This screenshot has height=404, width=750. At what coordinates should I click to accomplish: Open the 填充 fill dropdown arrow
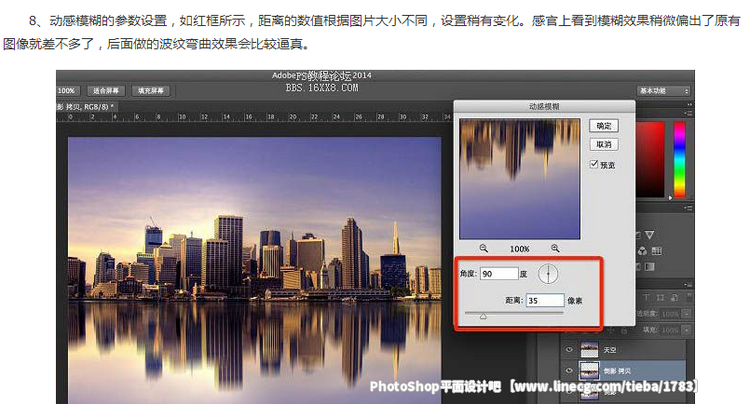coord(687,330)
